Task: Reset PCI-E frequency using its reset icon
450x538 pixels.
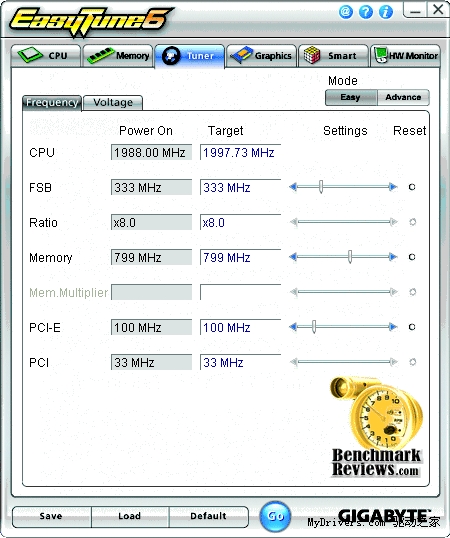Action: click(x=412, y=327)
